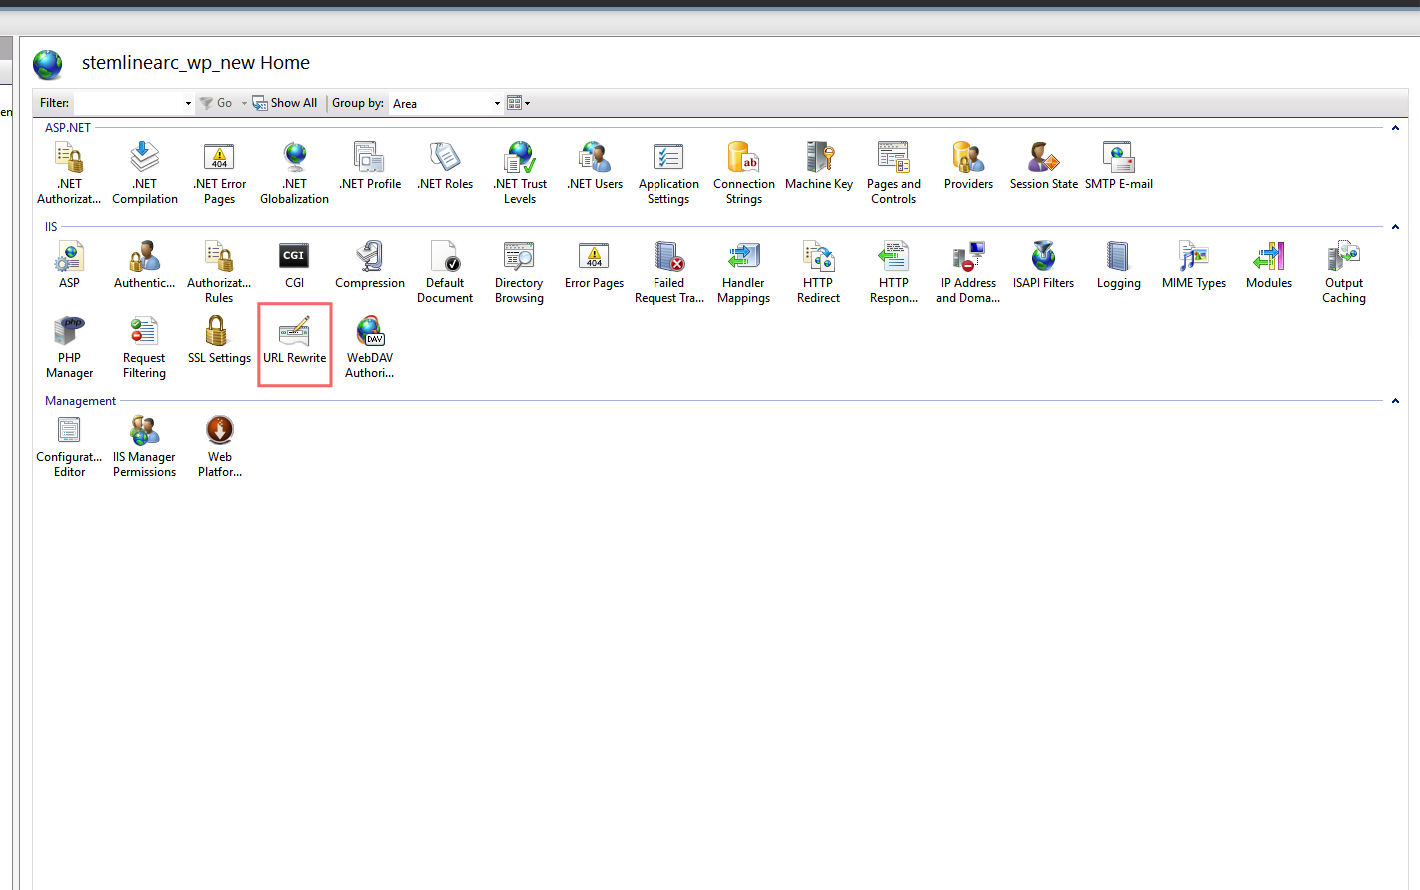Viewport: 1420px width, 890px height.
Task: Open Output Caching feature
Action: pyautogui.click(x=1344, y=272)
